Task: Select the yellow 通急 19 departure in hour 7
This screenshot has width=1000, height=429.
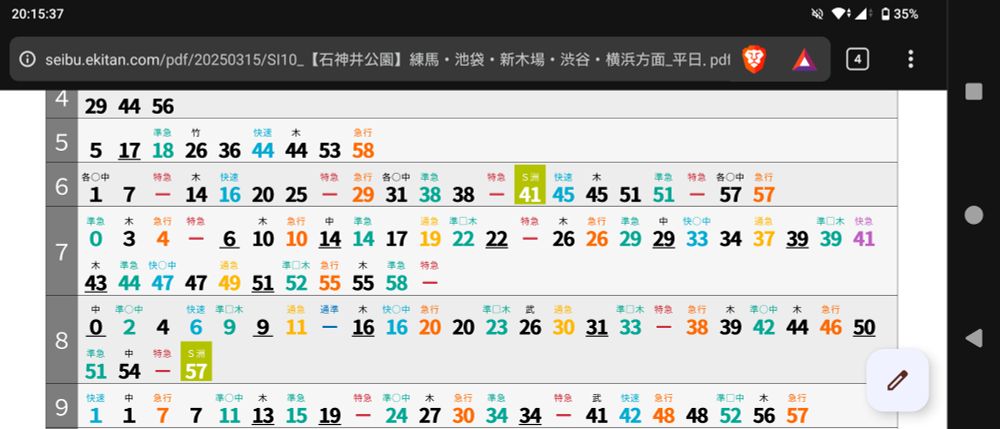Action: (430, 233)
